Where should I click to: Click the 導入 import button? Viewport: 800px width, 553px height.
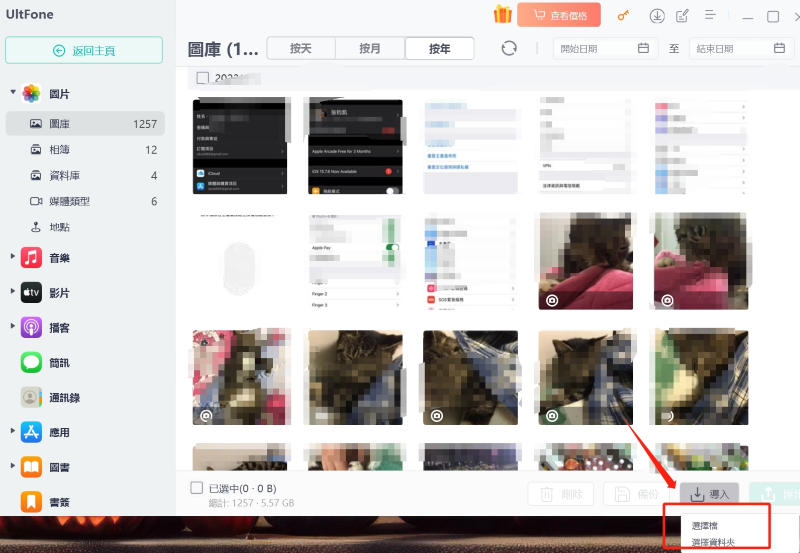pos(709,494)
